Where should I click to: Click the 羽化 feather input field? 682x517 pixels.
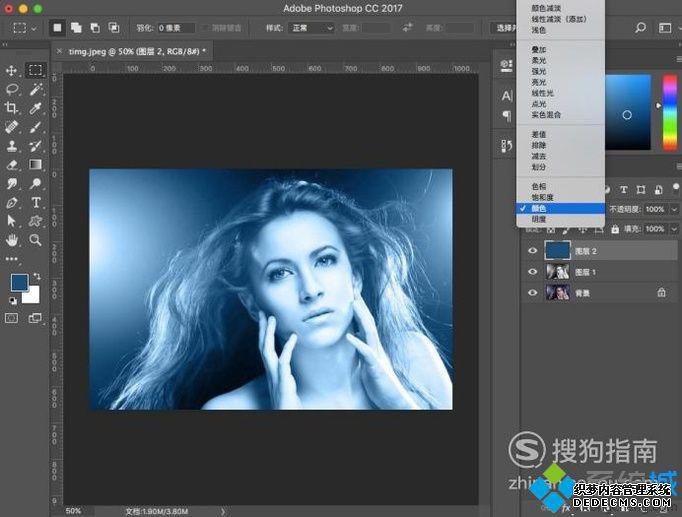[x=176, y=28]
